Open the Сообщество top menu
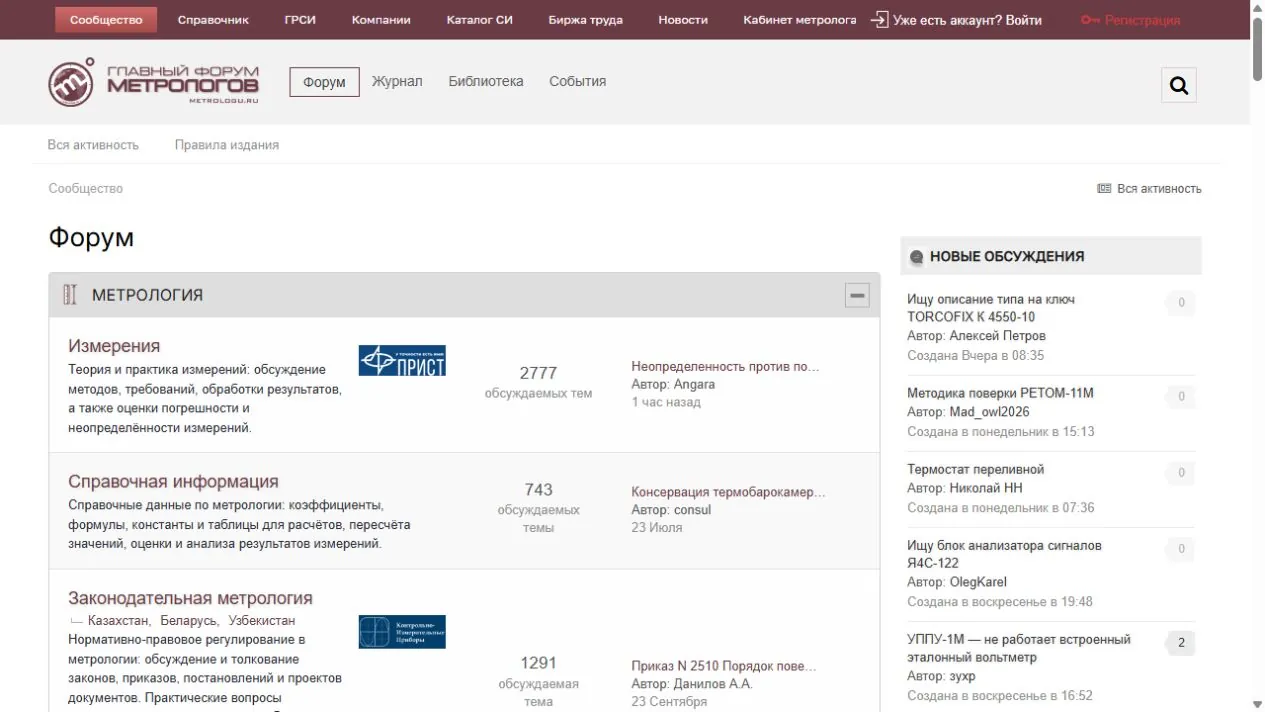 coord(106,20)
